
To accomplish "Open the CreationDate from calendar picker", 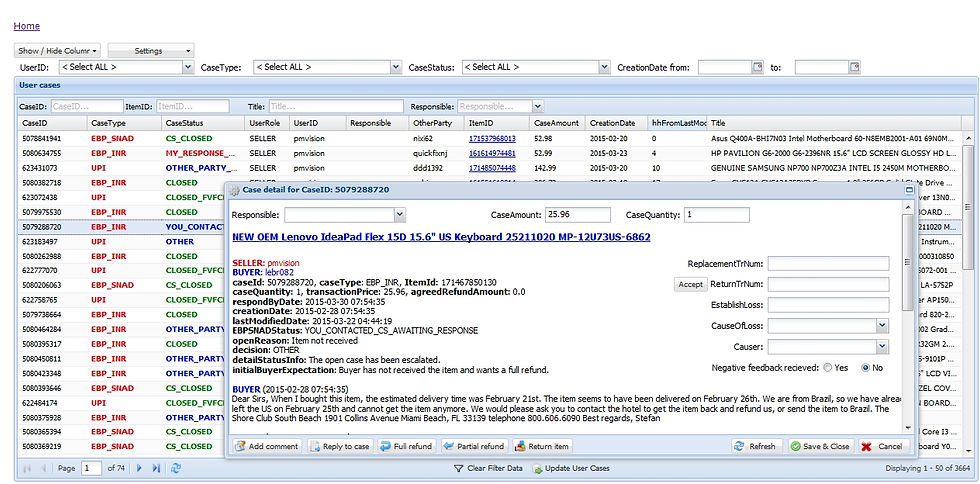I will (758, 67).
